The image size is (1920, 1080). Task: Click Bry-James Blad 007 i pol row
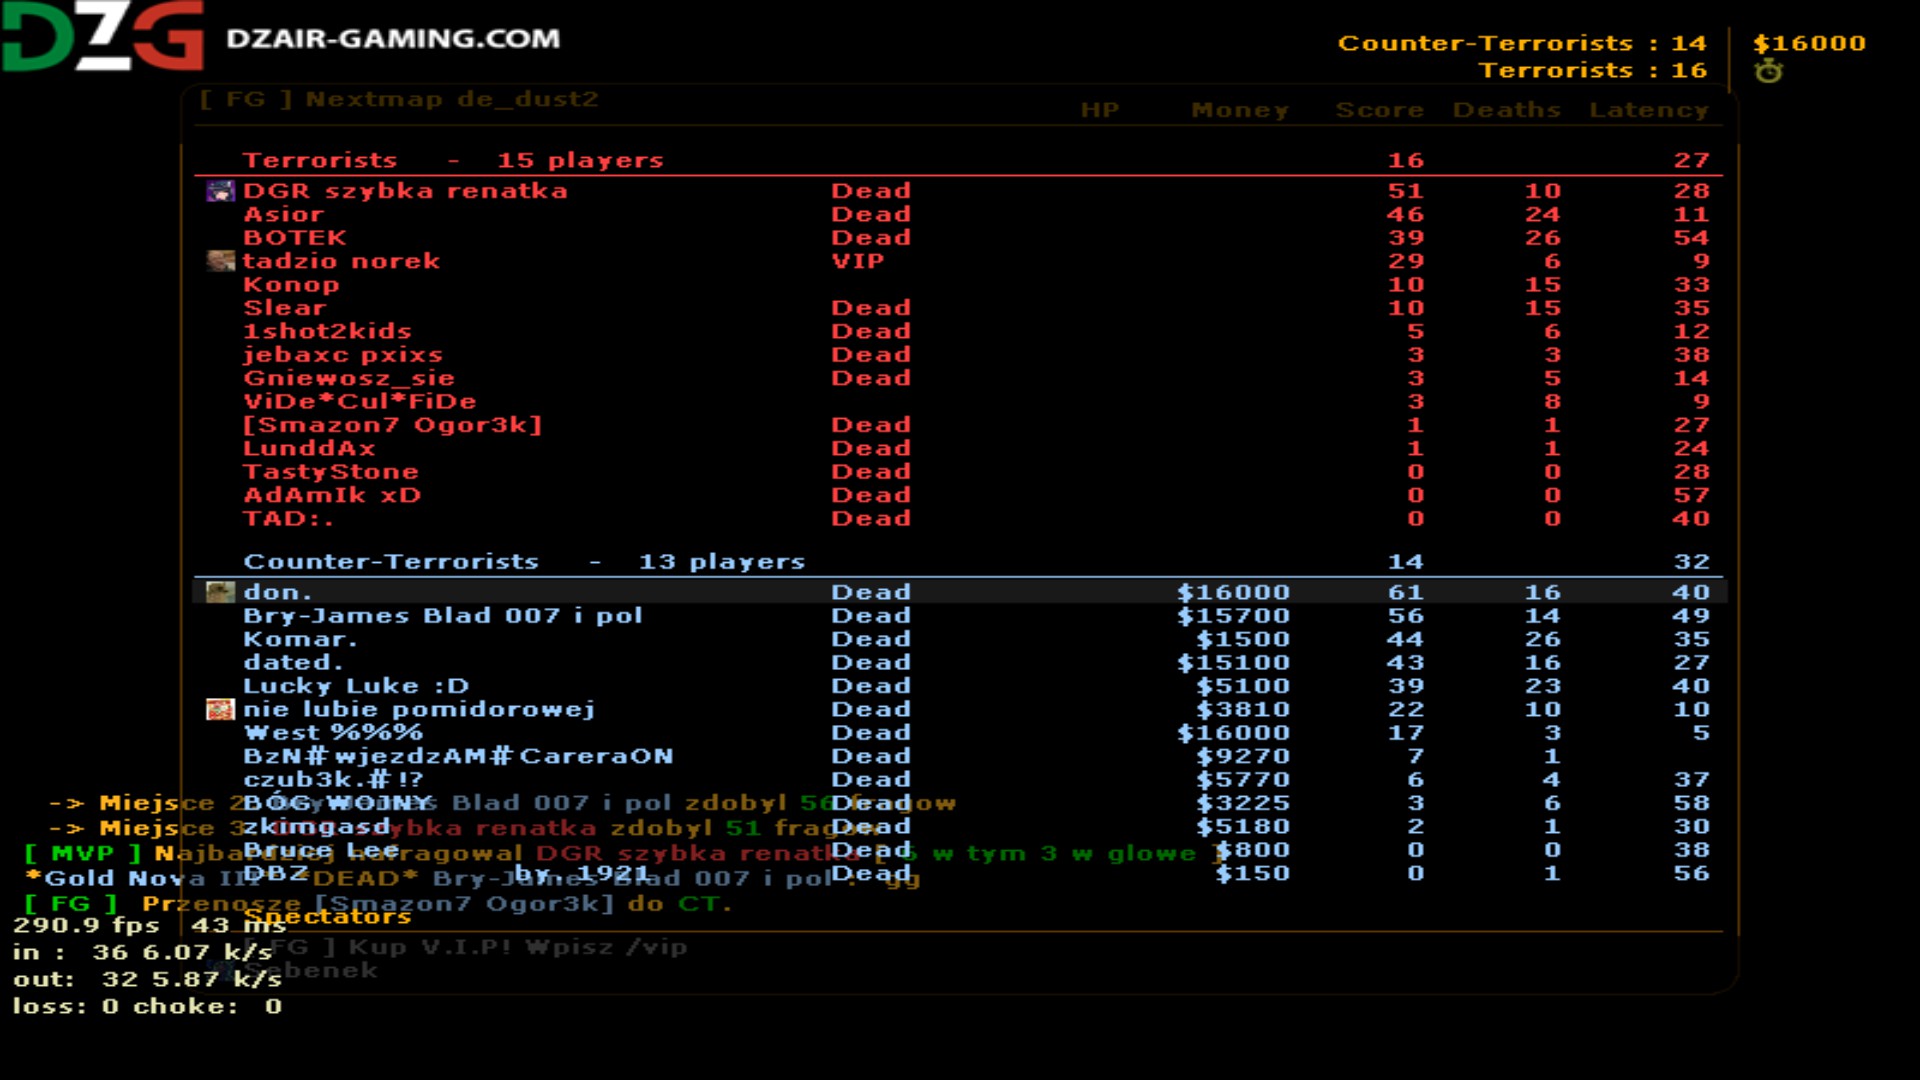click(442, 616)
